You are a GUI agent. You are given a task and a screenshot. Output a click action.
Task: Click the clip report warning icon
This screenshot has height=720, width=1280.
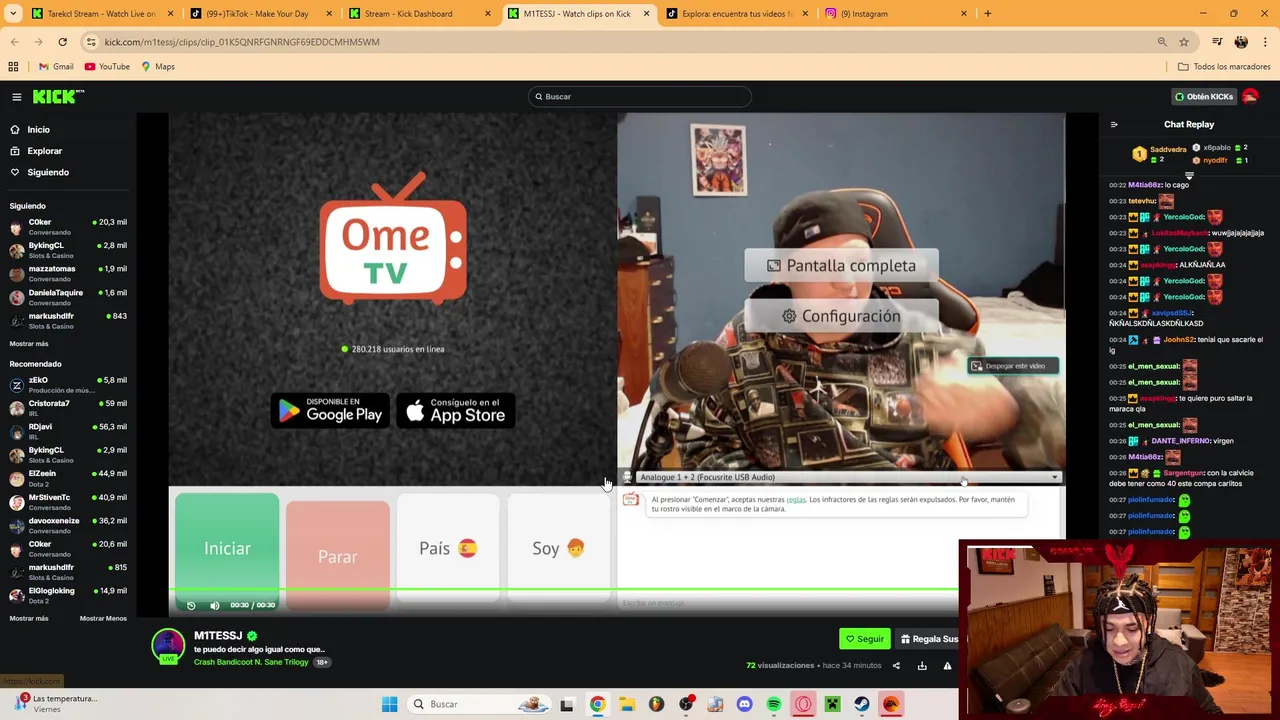pos(947,666)
